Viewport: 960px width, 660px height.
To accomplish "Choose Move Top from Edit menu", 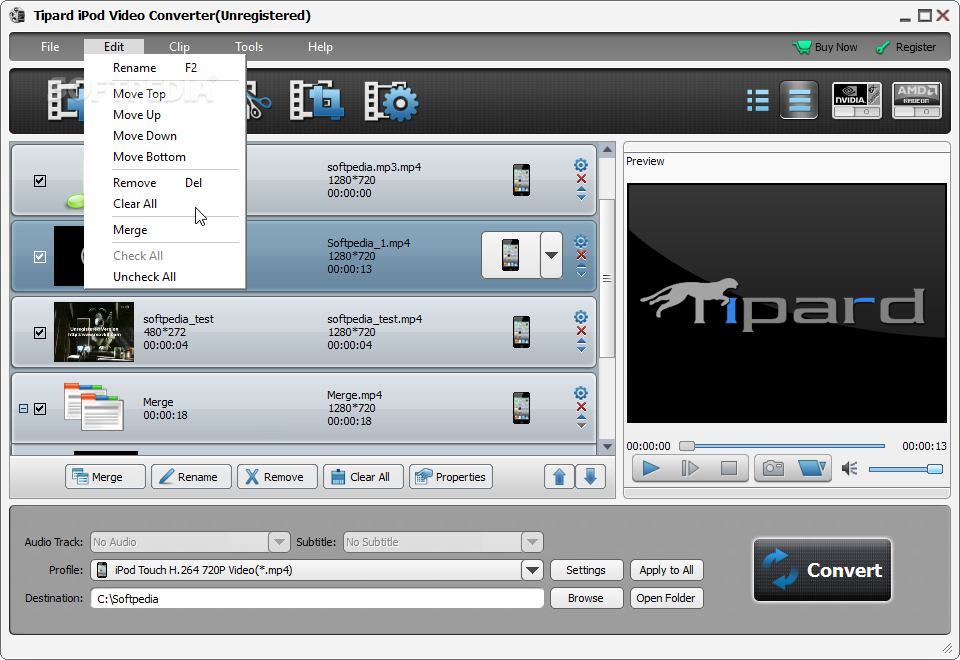I will [165, 94].
